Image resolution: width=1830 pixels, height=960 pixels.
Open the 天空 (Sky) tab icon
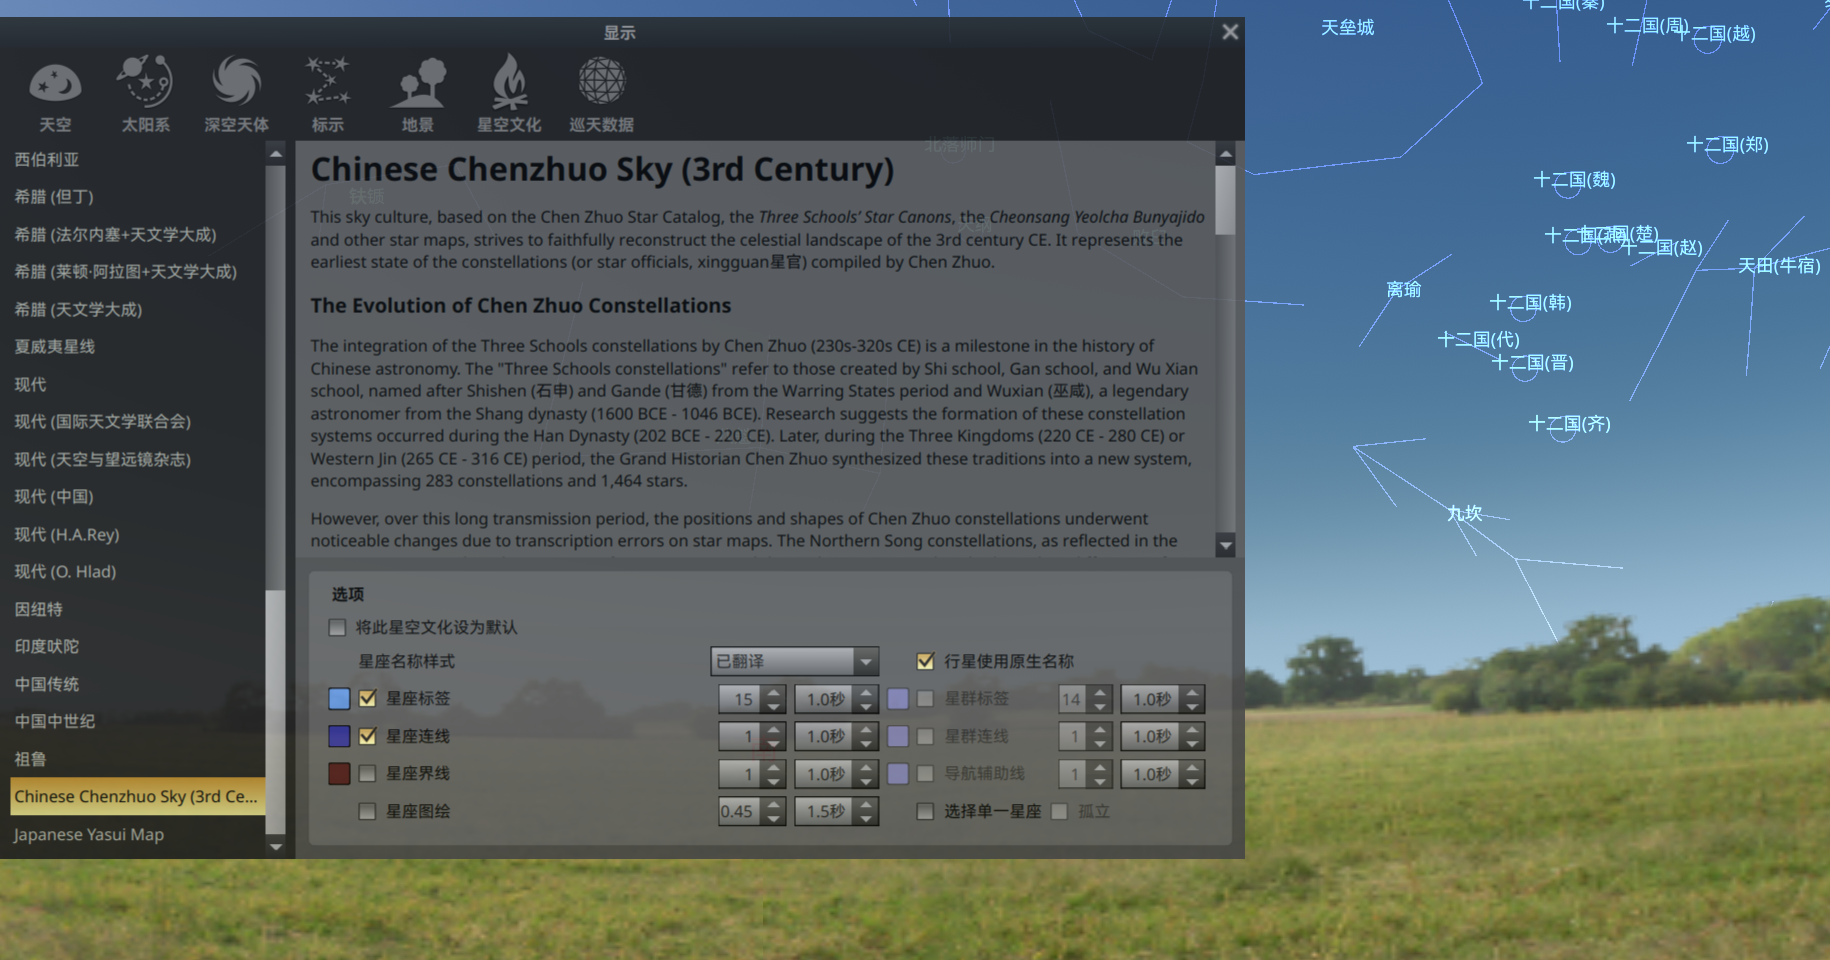(55, 94)
